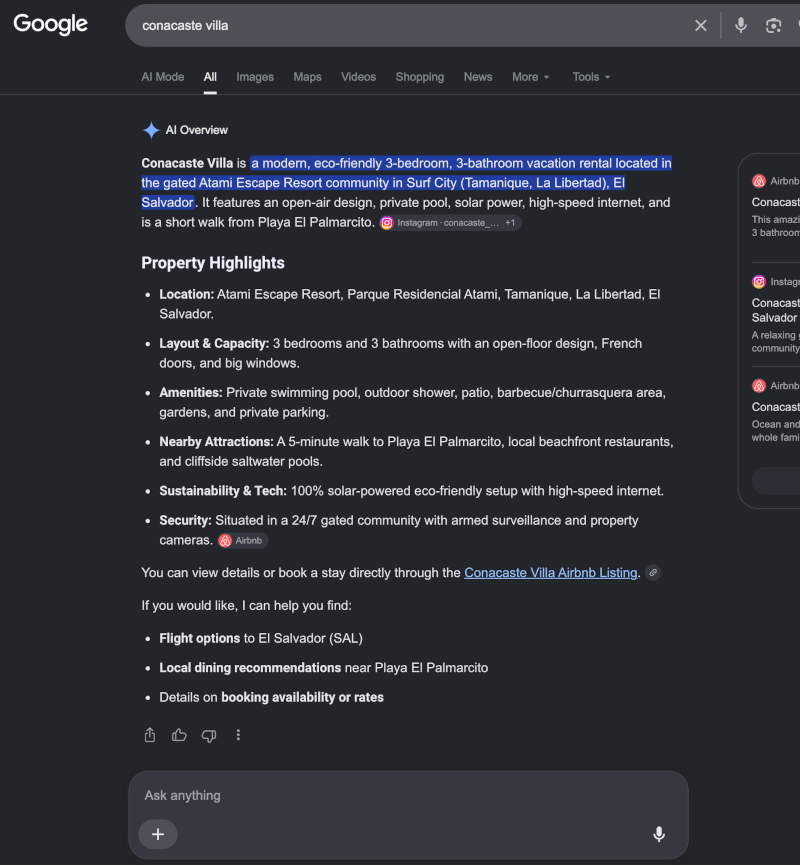Click the +1 sources count badge
This screenshot has width=800, height=865.
click(510, 223)
